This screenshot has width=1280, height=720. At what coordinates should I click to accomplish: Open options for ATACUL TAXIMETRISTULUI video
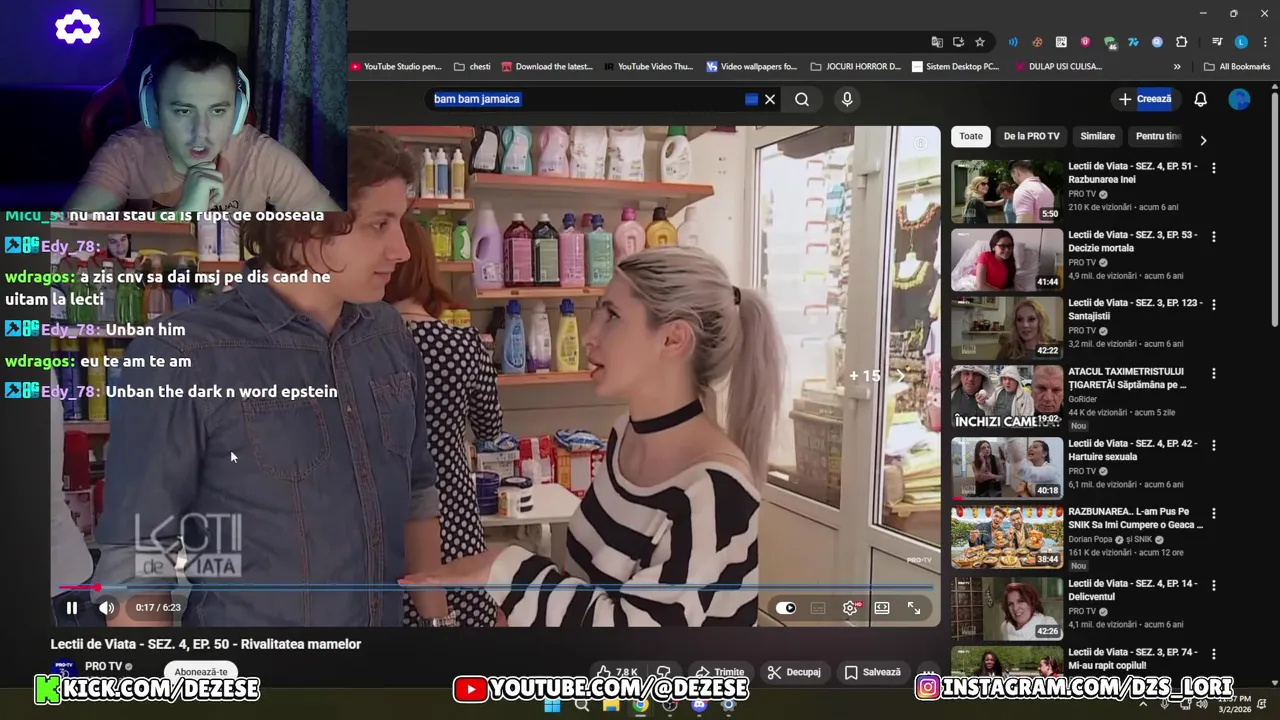(x=1214, y=373)
